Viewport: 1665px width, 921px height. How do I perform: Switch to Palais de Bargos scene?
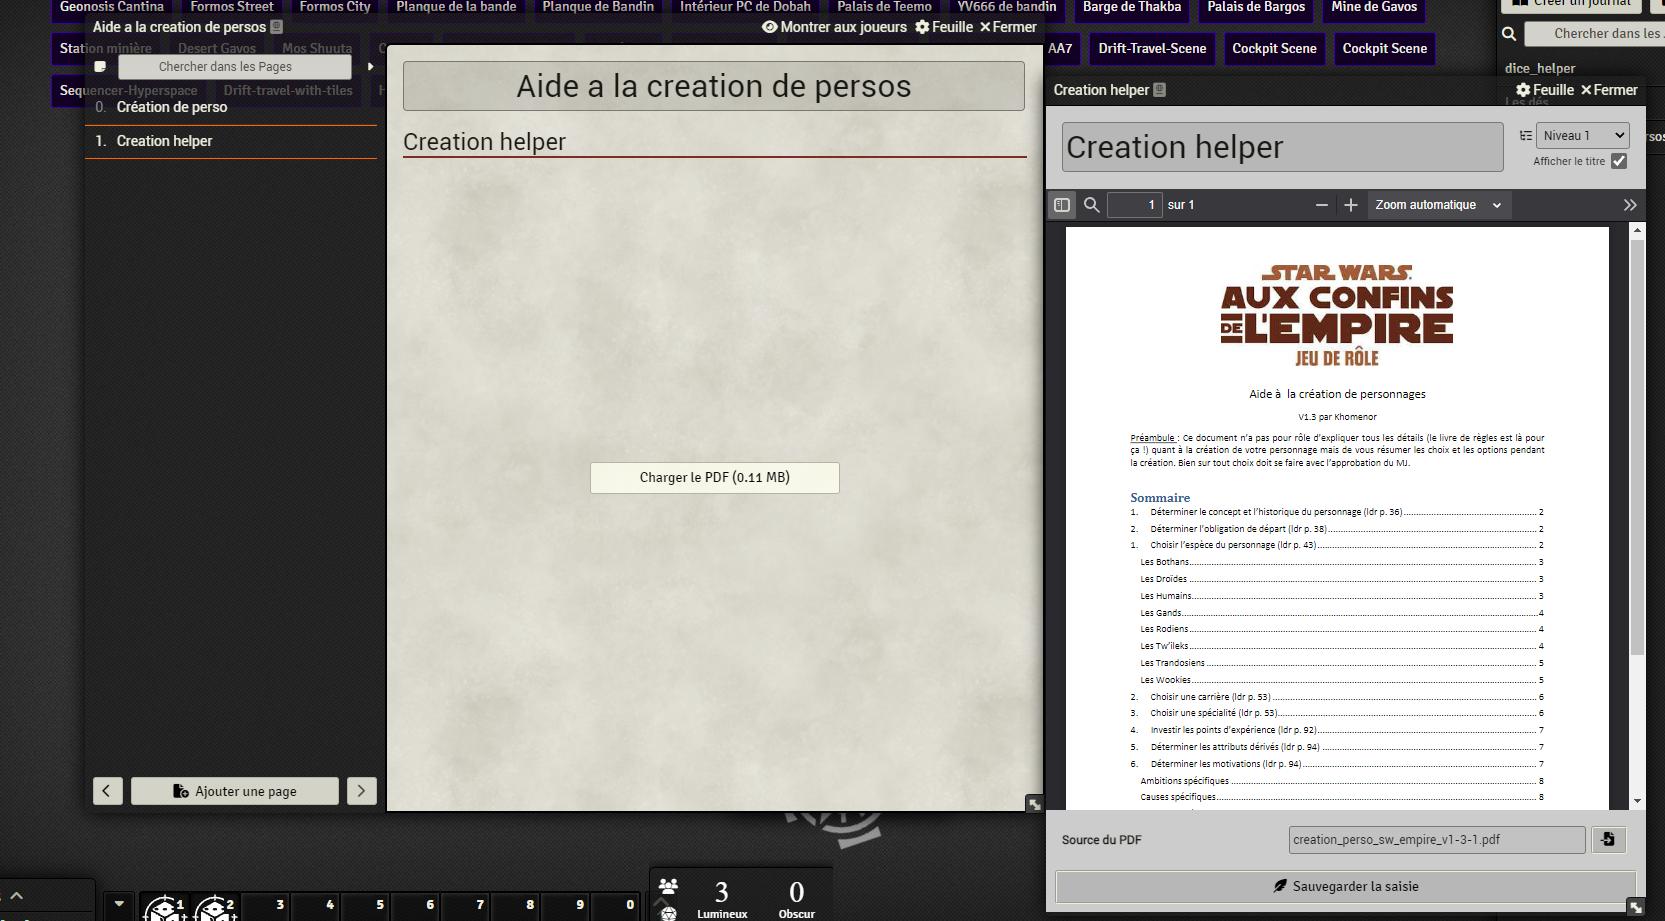[x=1256, y=7]
